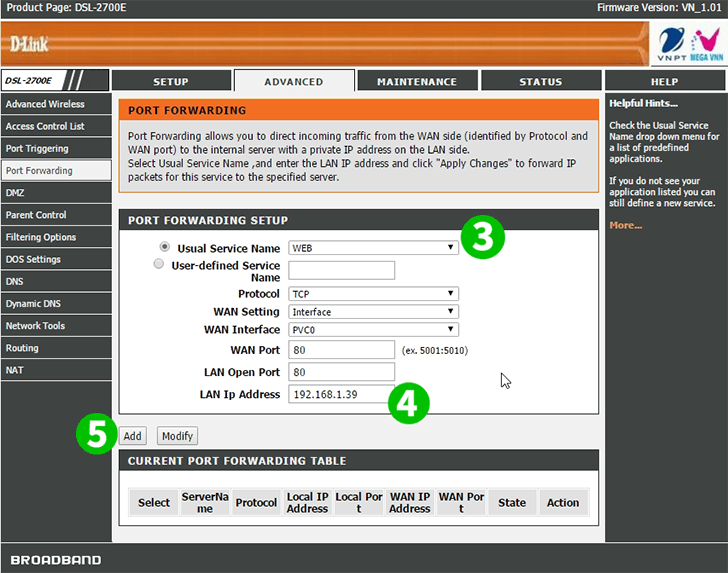The height and width of the screenshot is (573, 728).
Task: Go to the STATUS tab
Action: (x=540, y=82)
